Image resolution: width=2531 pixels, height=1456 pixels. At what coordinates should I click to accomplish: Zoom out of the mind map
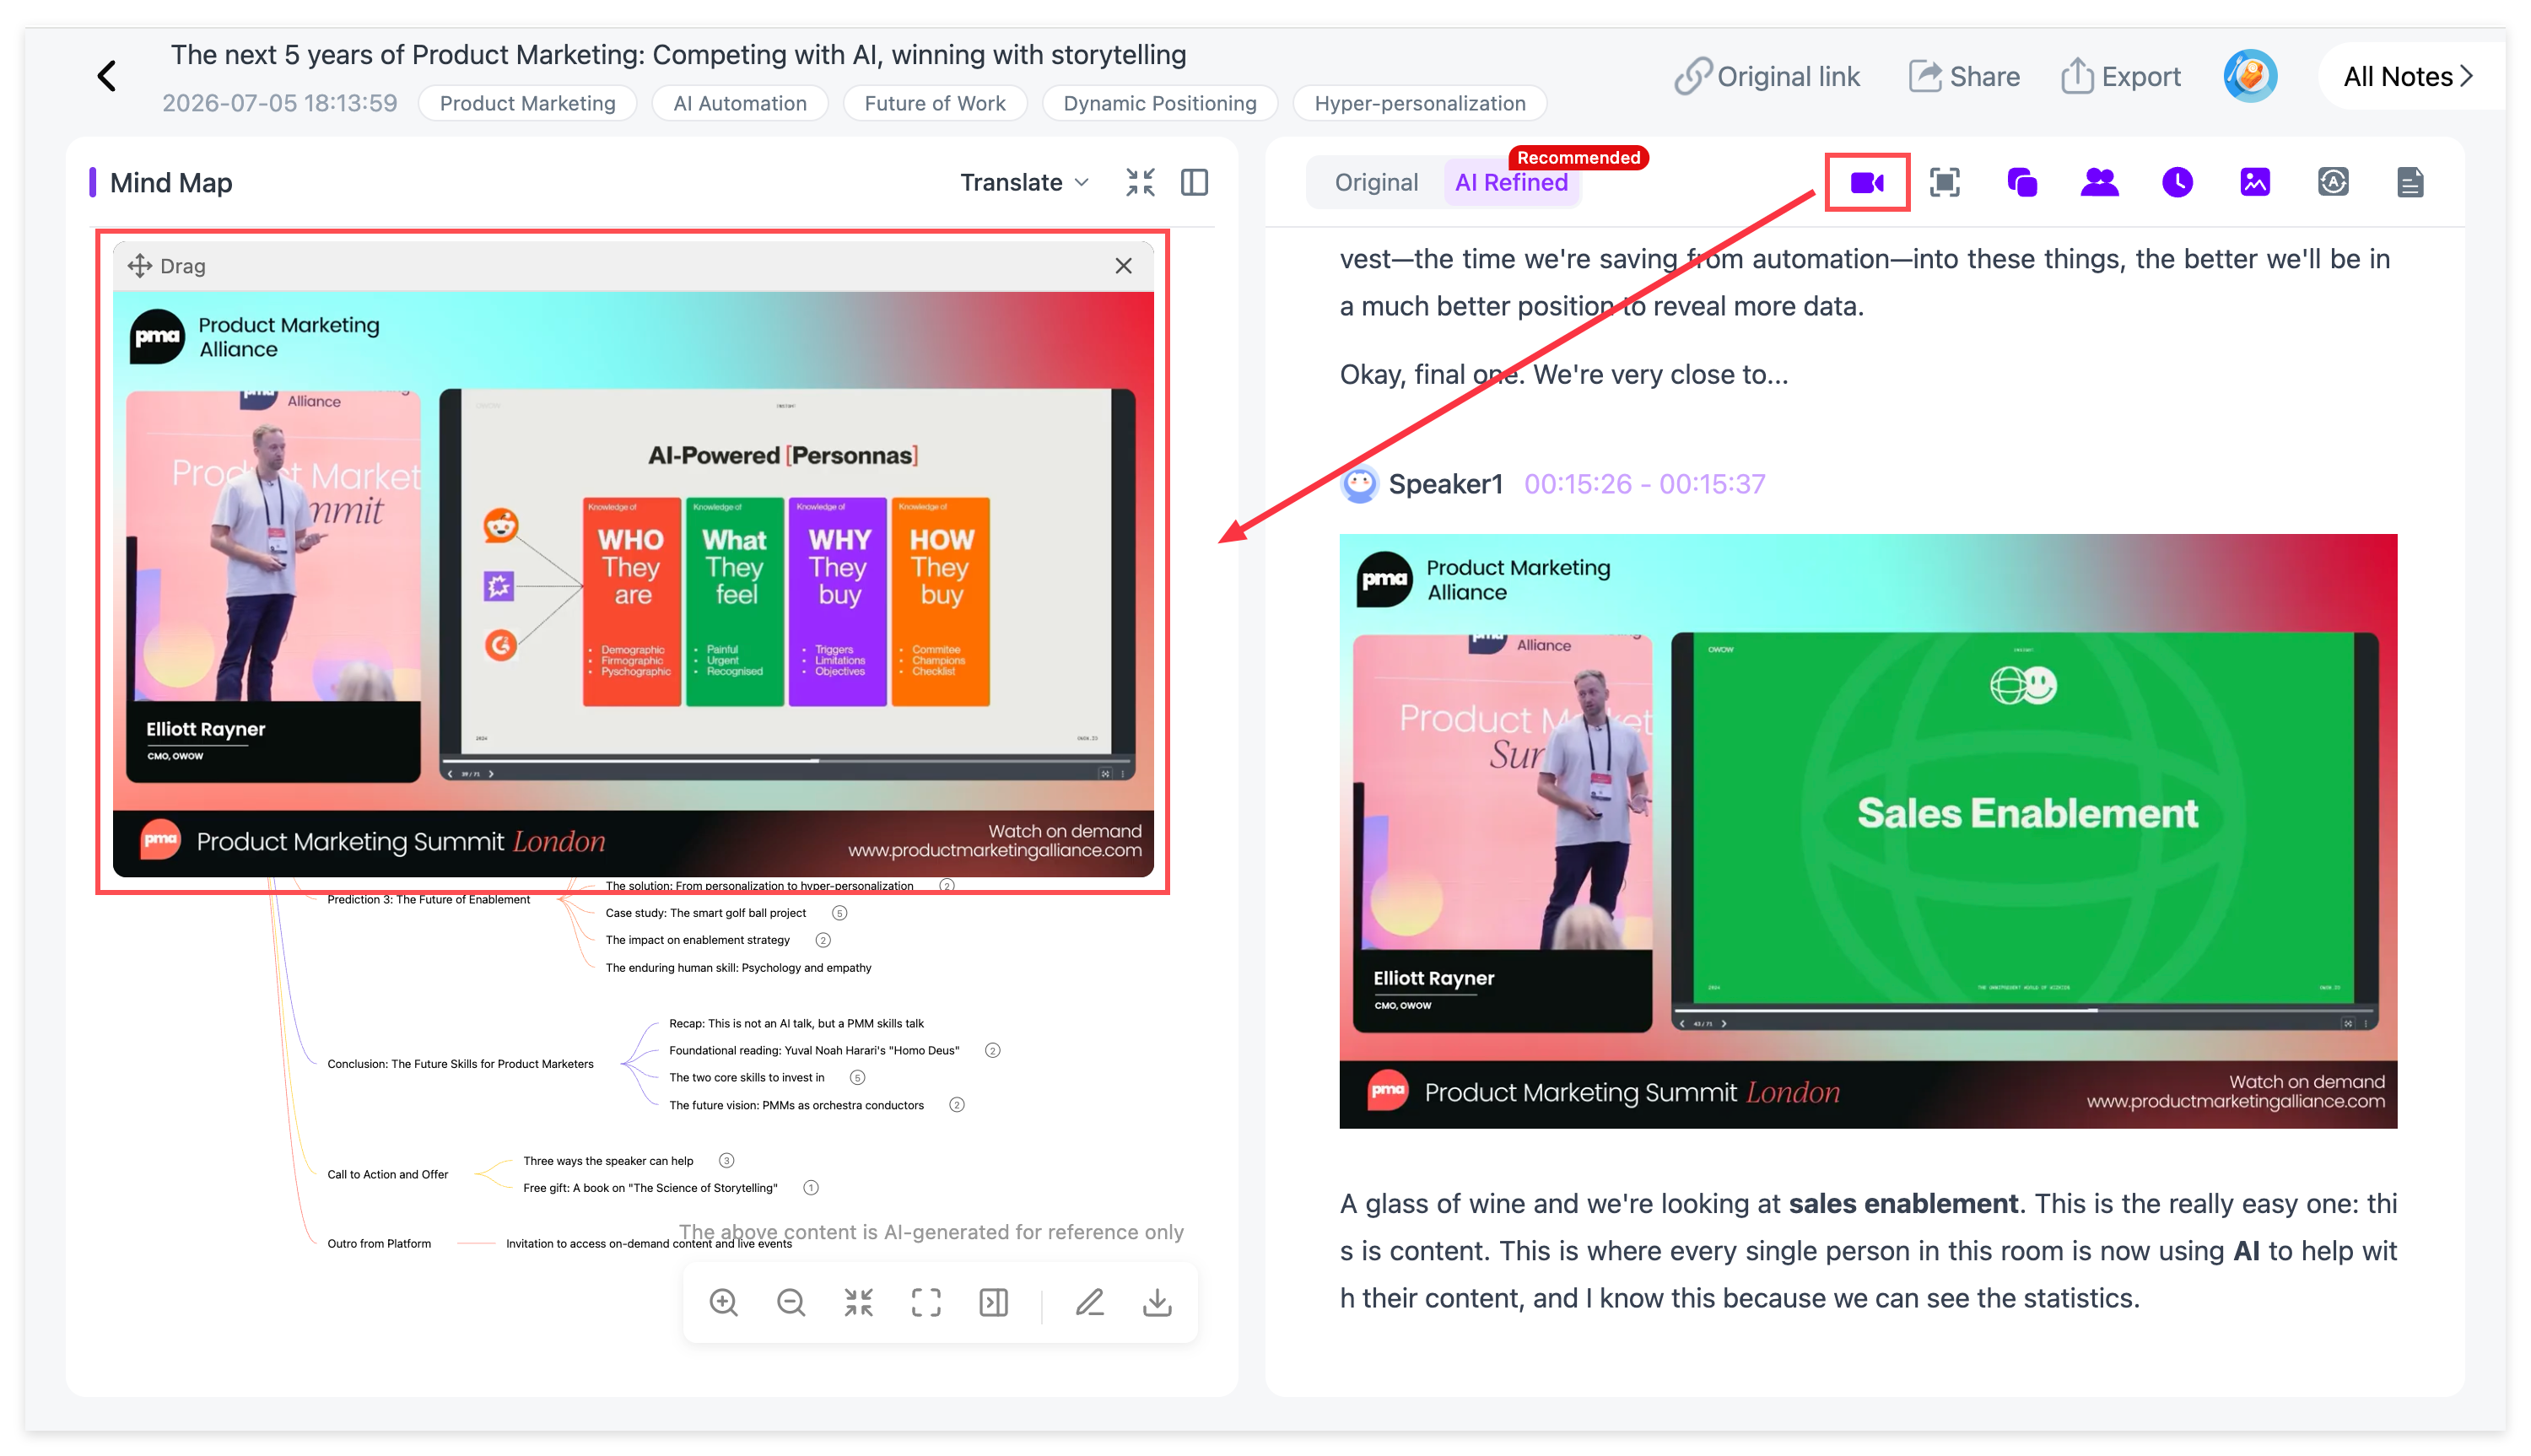[791, 1302]
